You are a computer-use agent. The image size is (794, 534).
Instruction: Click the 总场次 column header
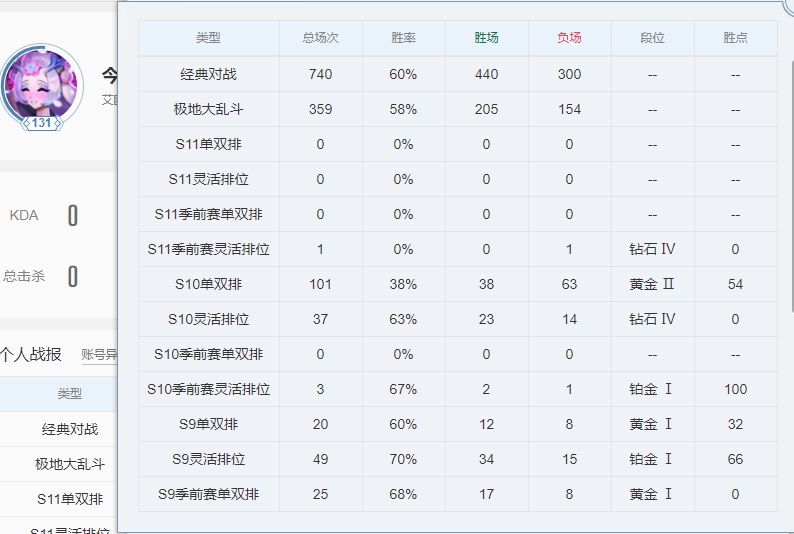tap(321, 37)
